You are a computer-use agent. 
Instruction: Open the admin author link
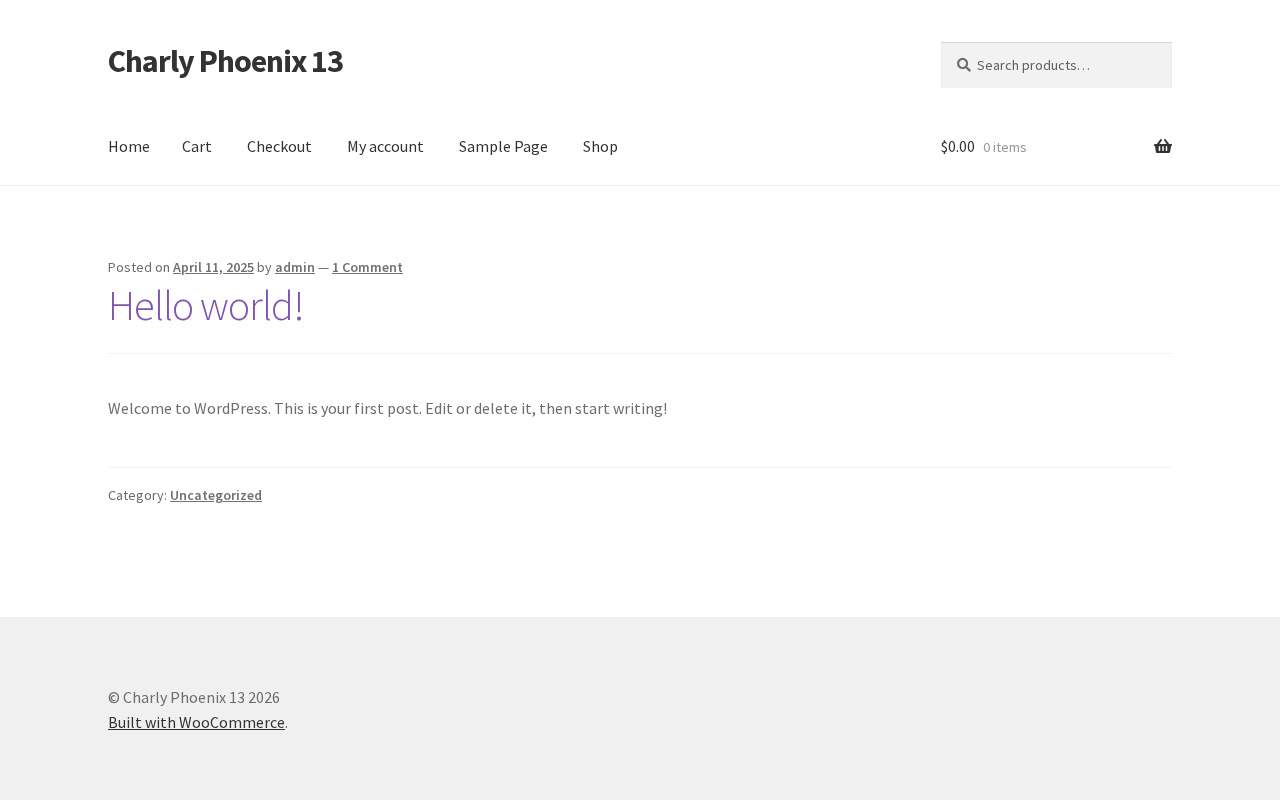295,267
